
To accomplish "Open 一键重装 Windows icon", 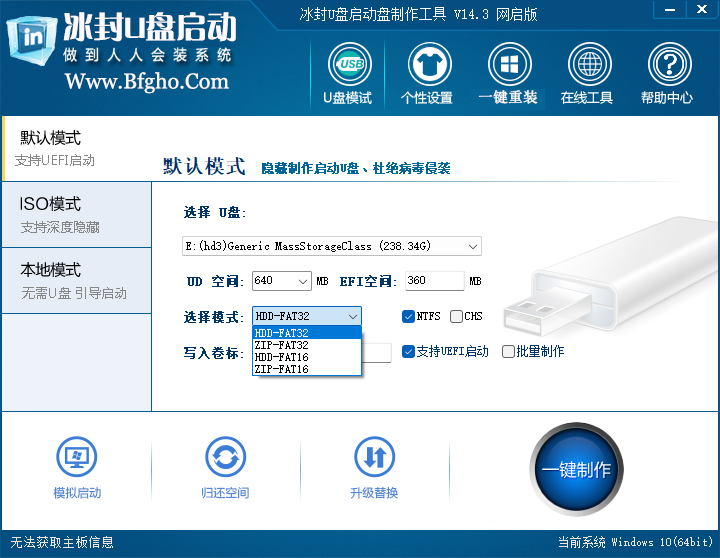I will [x=510, y=64].
